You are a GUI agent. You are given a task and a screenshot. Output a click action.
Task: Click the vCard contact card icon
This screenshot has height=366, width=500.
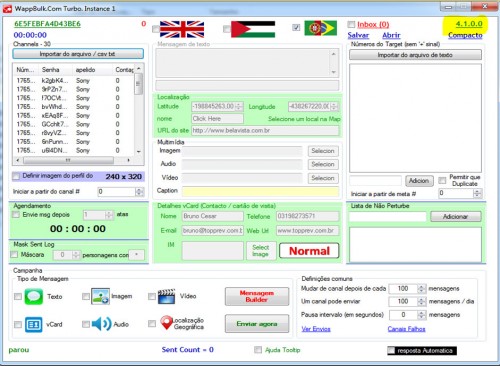click(x=34, y=324)
